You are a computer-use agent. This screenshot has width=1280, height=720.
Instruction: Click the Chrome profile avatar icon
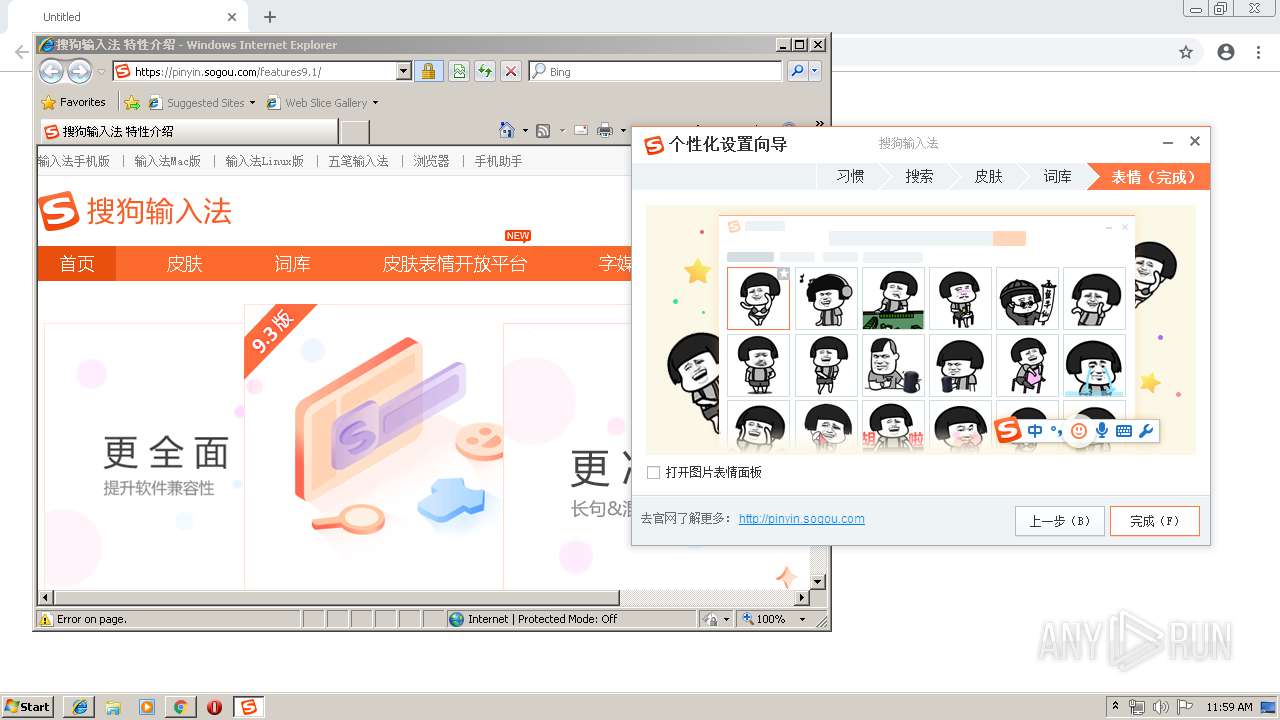(1226, 52)
